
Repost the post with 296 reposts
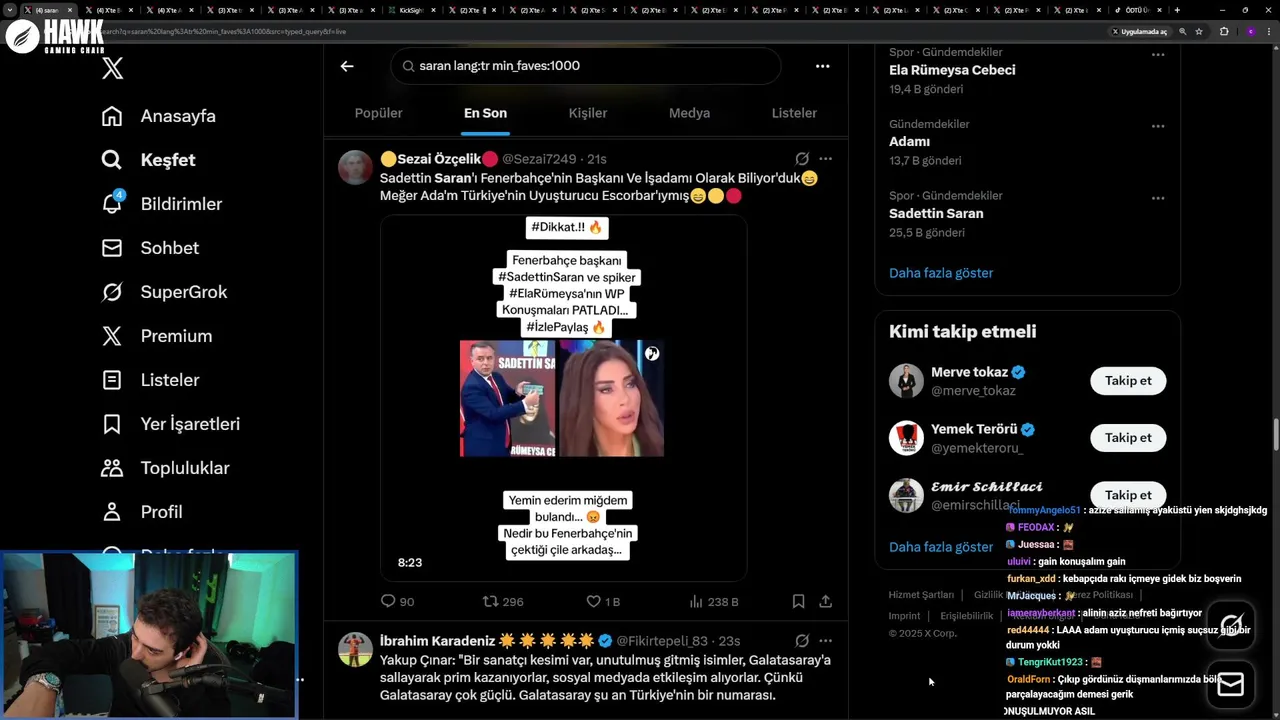pos(503,601)
